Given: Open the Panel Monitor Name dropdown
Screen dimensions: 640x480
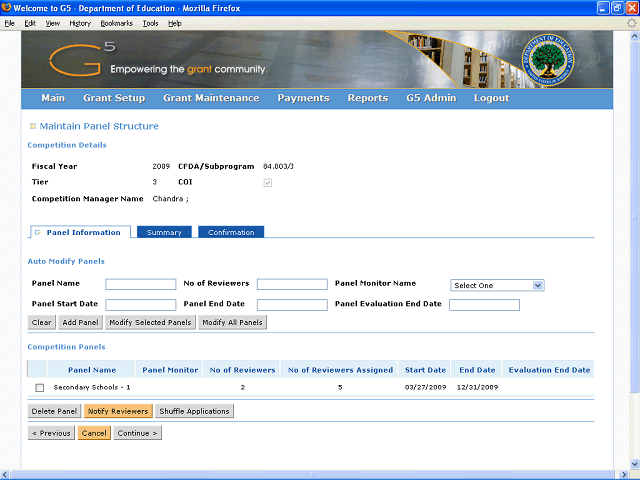Looking at the screenshot, I should (x=497, y=285).
